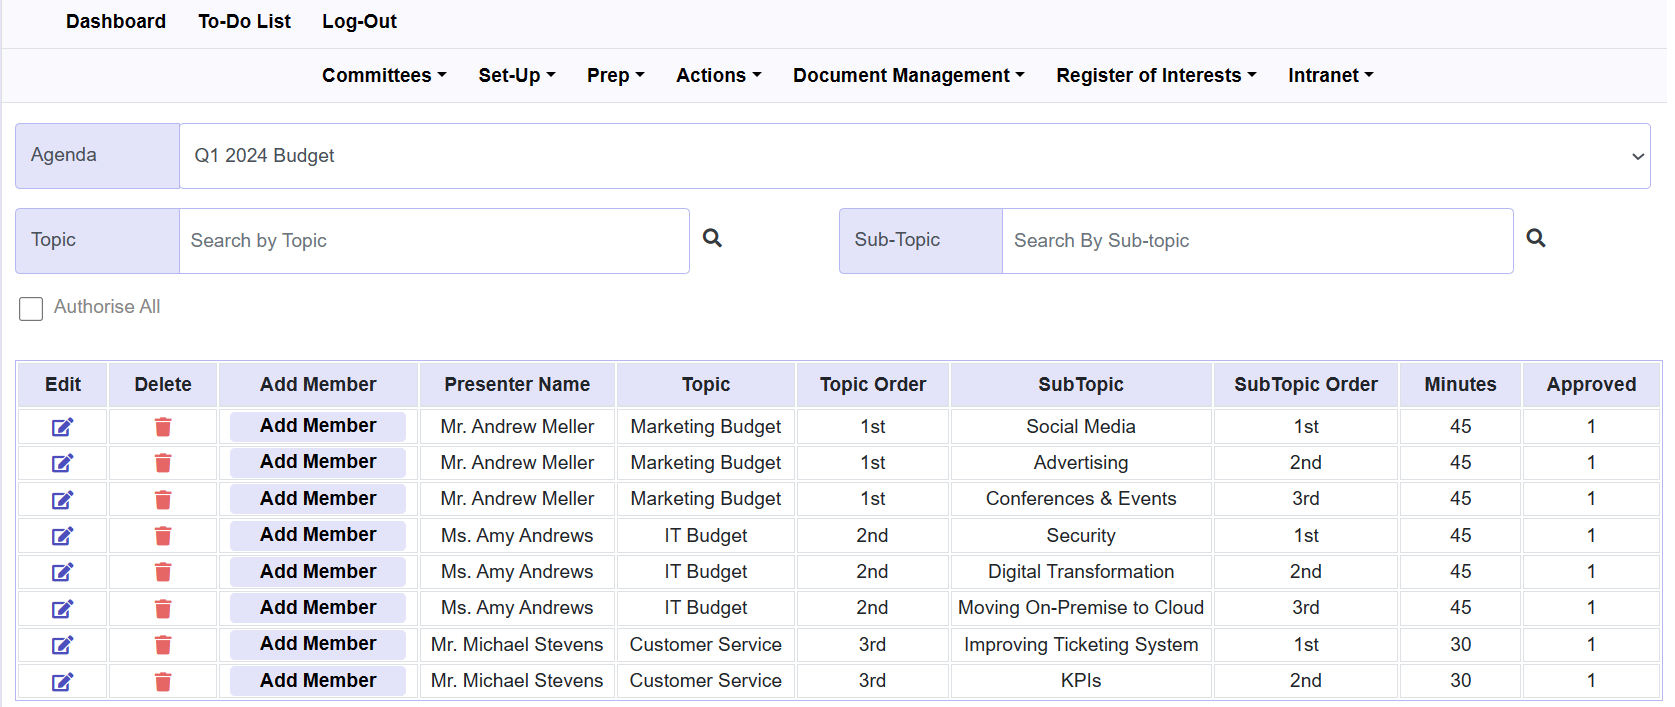Click the Log-Out link
The width and height of the screenshot is (1675, 707).
359,22
